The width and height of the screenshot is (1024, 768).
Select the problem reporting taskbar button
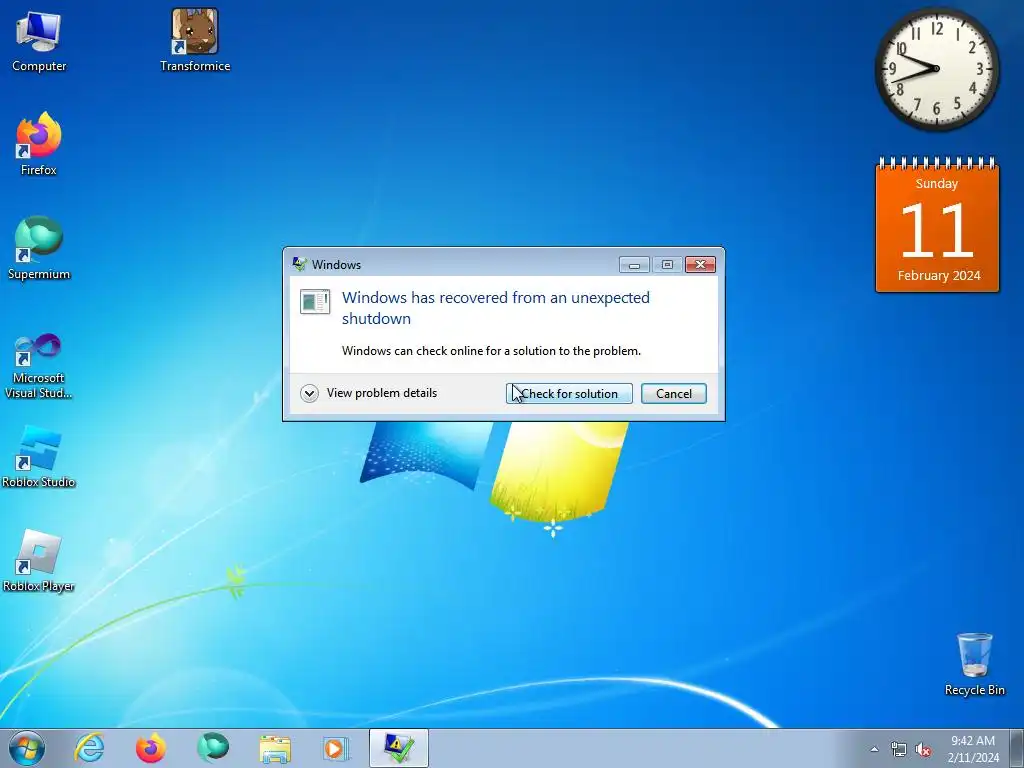(398, 748)
